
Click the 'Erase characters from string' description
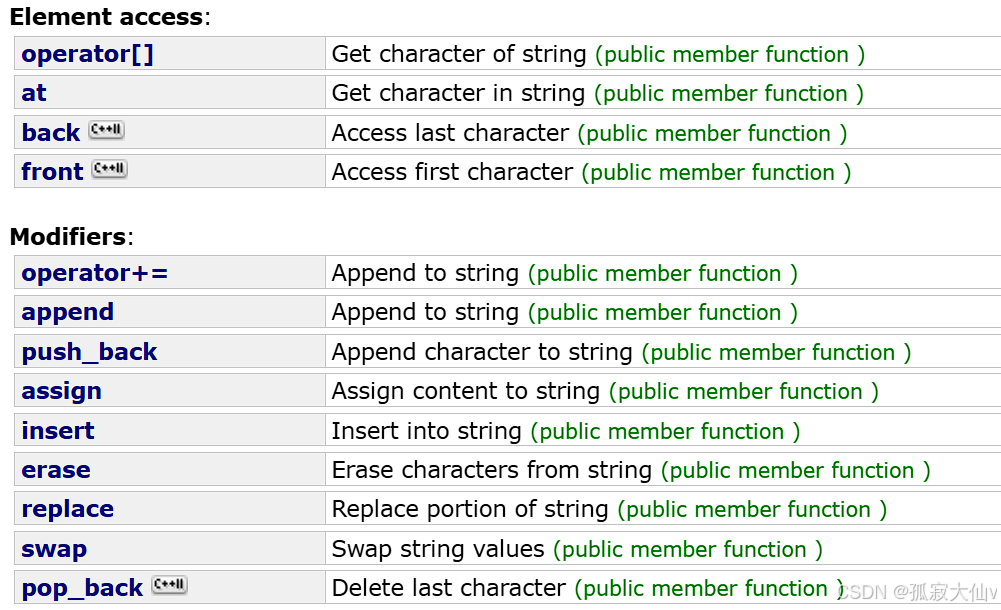pos(492,470)
